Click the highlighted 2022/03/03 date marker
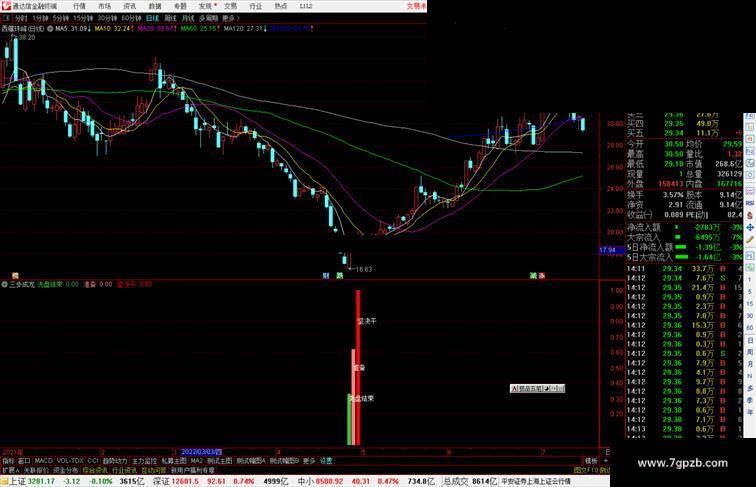Image resolution: width=756 pixels, height=487 pixels. (x=201, y=452)
